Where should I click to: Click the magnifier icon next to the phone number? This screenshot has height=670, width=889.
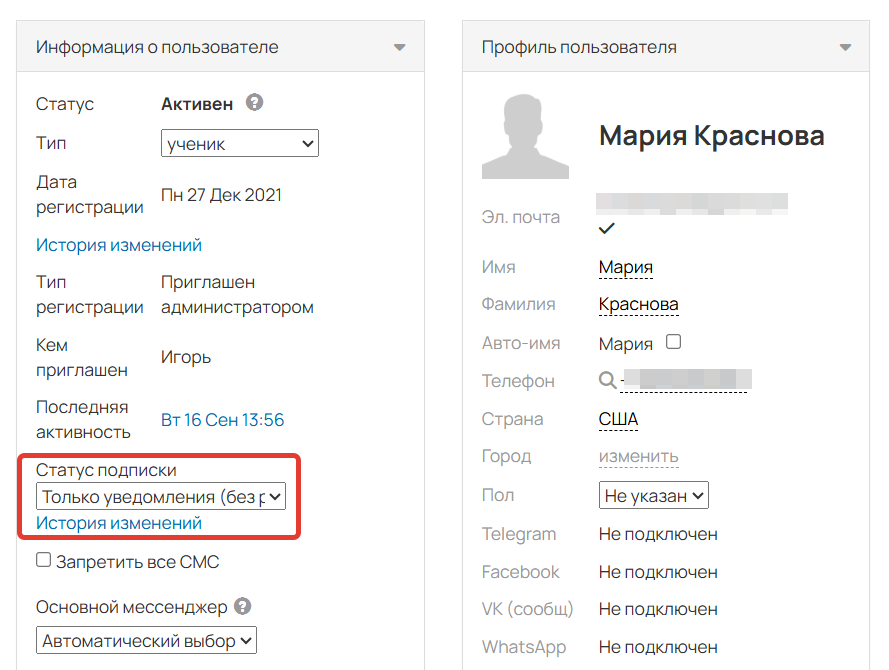click(606, 380)
